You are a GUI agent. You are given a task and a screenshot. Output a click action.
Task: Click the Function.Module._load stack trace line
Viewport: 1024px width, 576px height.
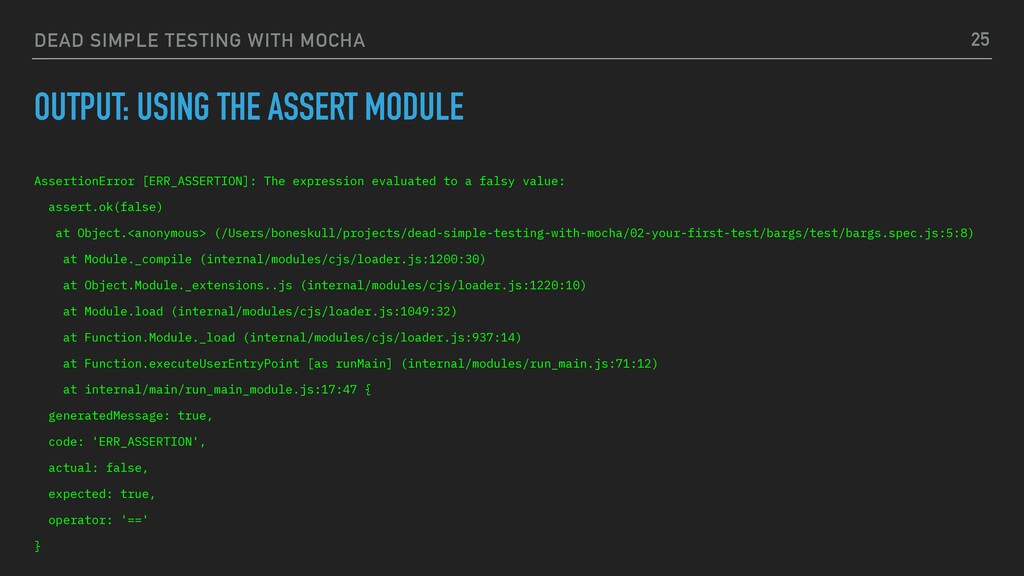click(292, 338)
